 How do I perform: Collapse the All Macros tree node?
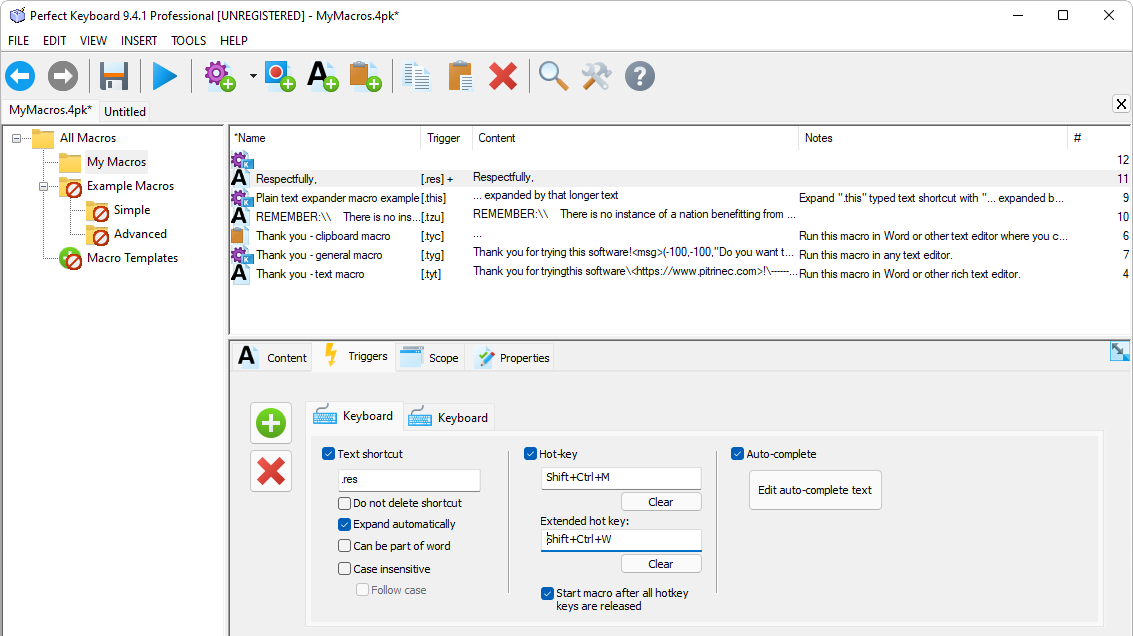pos(17,138)
